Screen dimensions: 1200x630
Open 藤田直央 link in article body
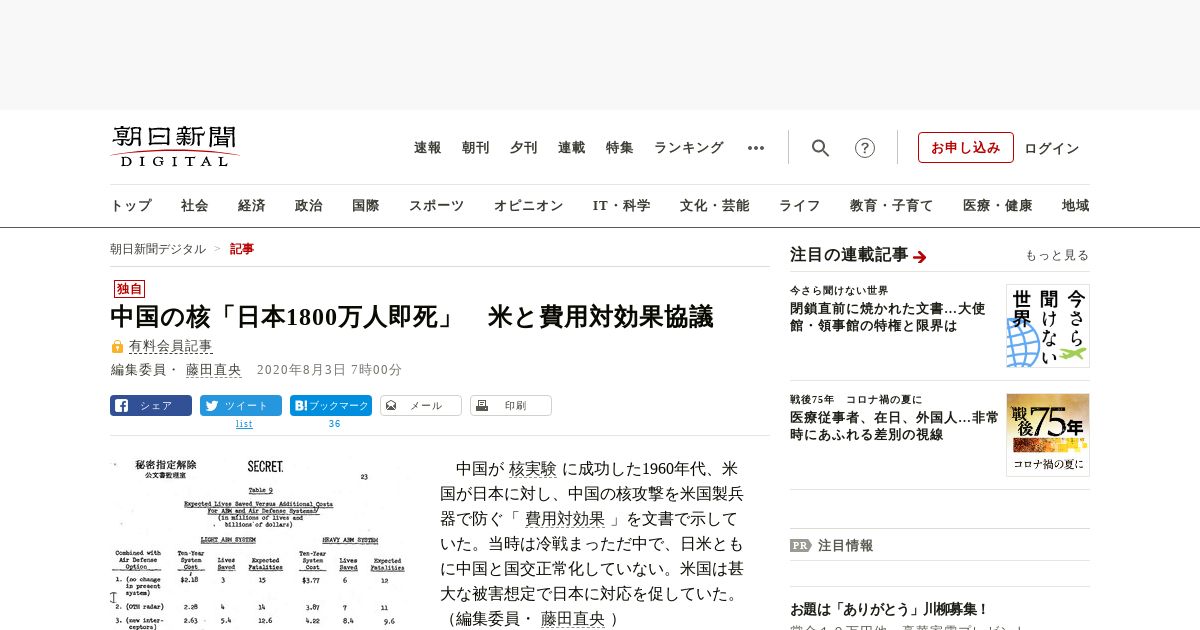coord(573,619)
